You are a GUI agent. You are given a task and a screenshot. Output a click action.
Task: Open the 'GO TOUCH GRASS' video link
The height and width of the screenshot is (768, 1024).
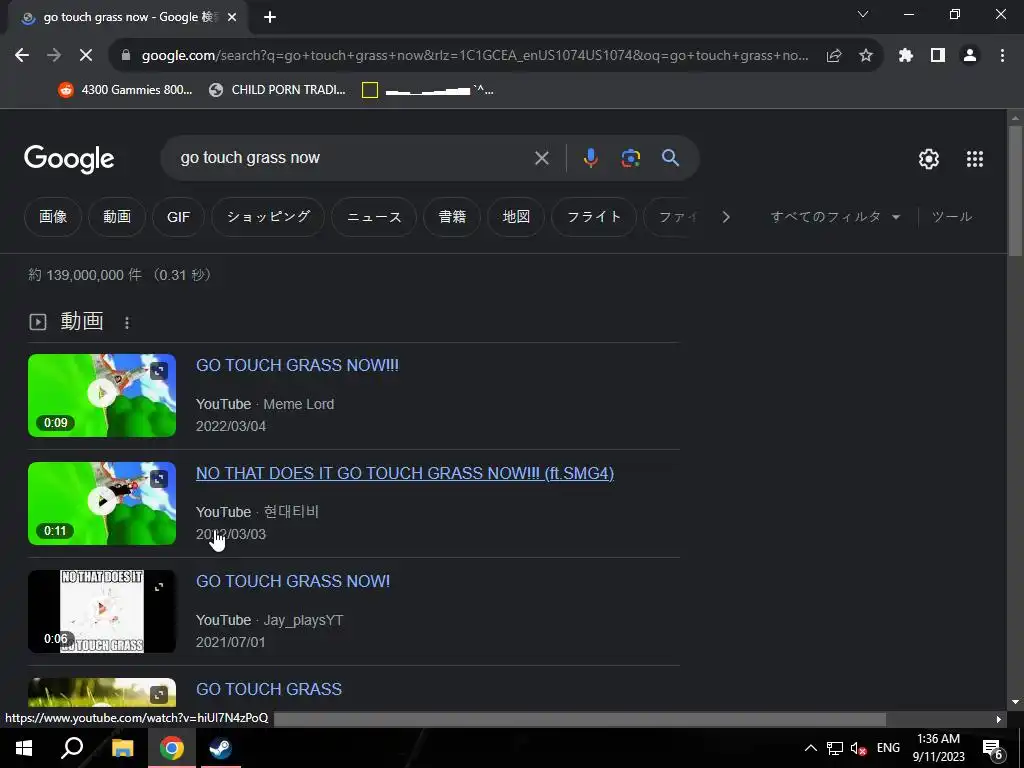268,689
